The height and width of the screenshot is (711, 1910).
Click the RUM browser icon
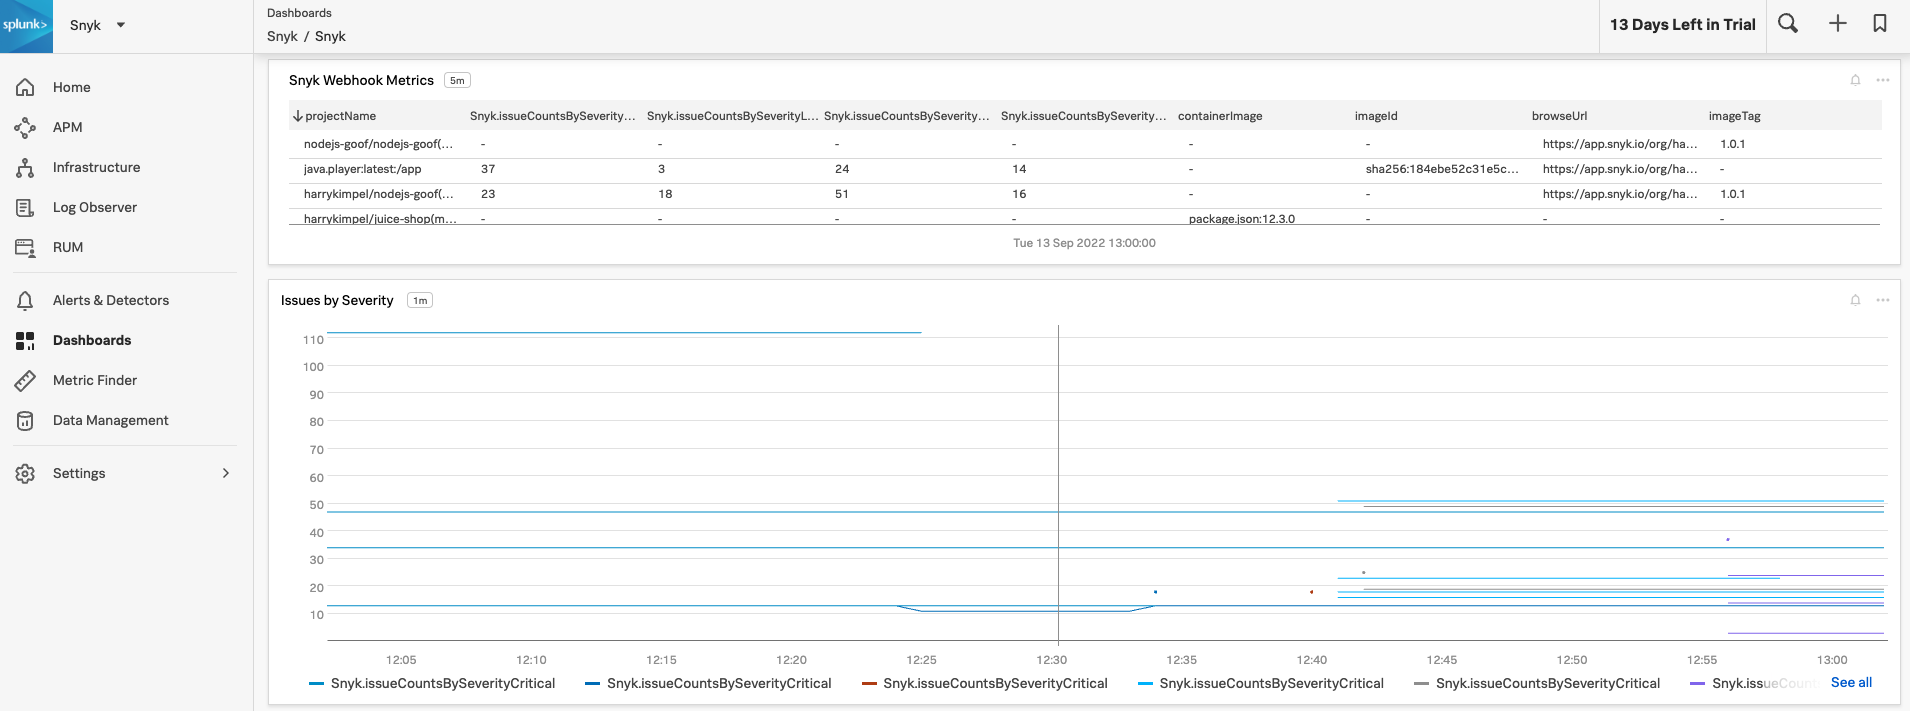25,248
